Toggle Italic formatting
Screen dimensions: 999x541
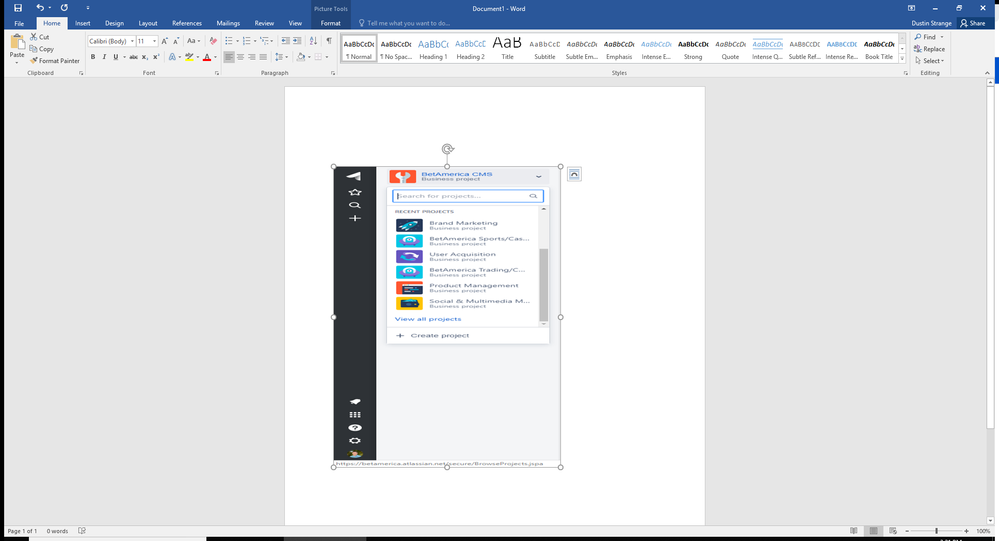pos(104,57)
